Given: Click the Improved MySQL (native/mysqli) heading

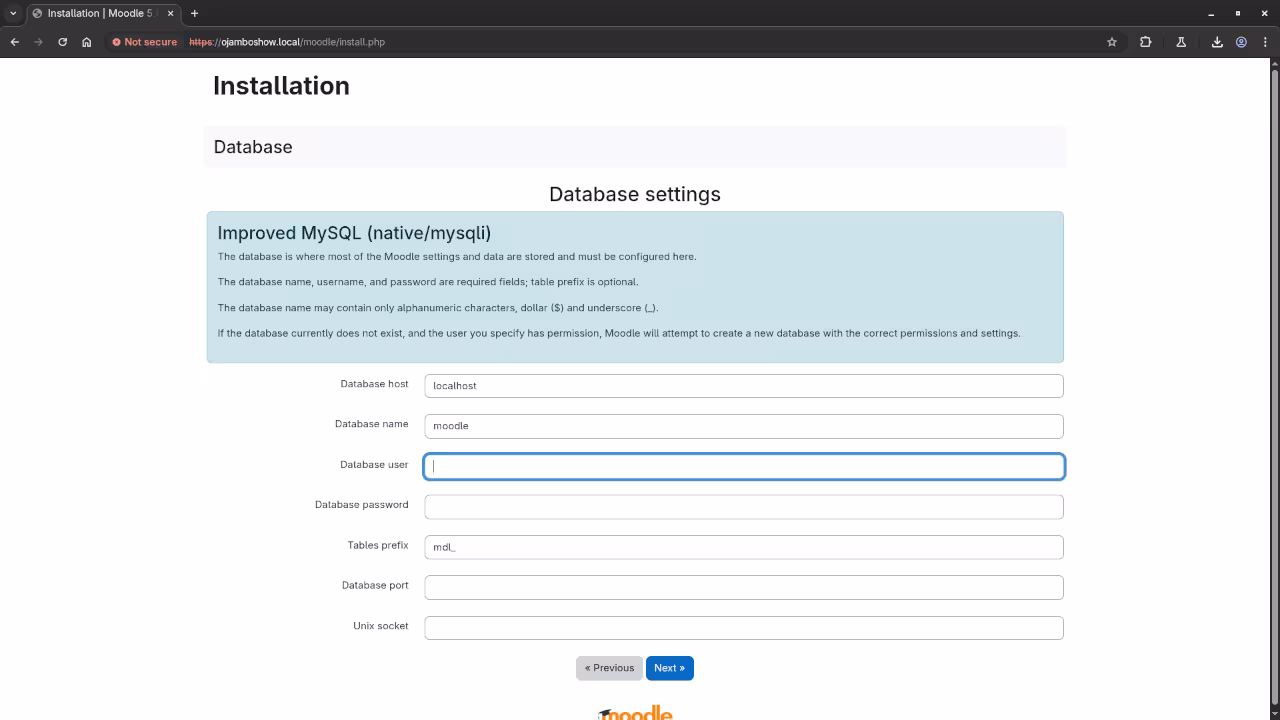Looking at the screenshot, I should tap(354, 233).
